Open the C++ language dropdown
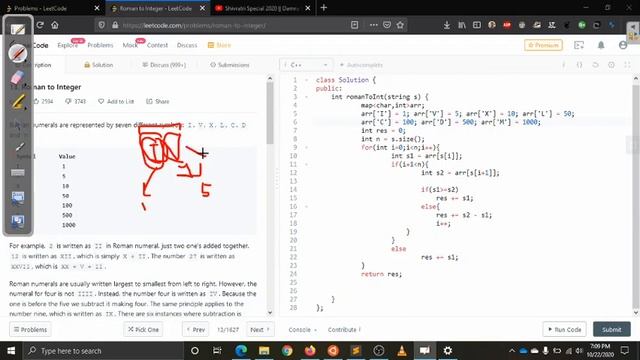Image resolution: width=640 pixels, height=360 pixels. coord(306,65)
